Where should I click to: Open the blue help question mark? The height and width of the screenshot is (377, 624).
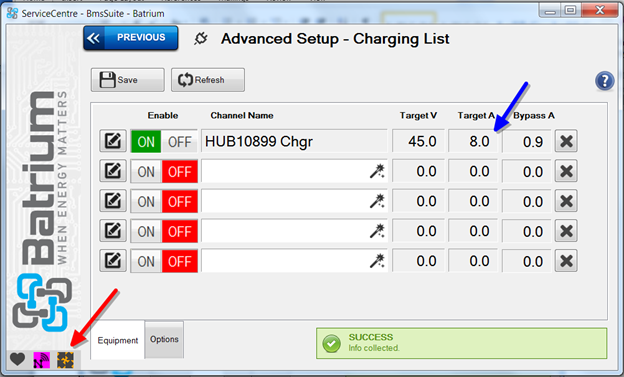click(x=604, y=81)
